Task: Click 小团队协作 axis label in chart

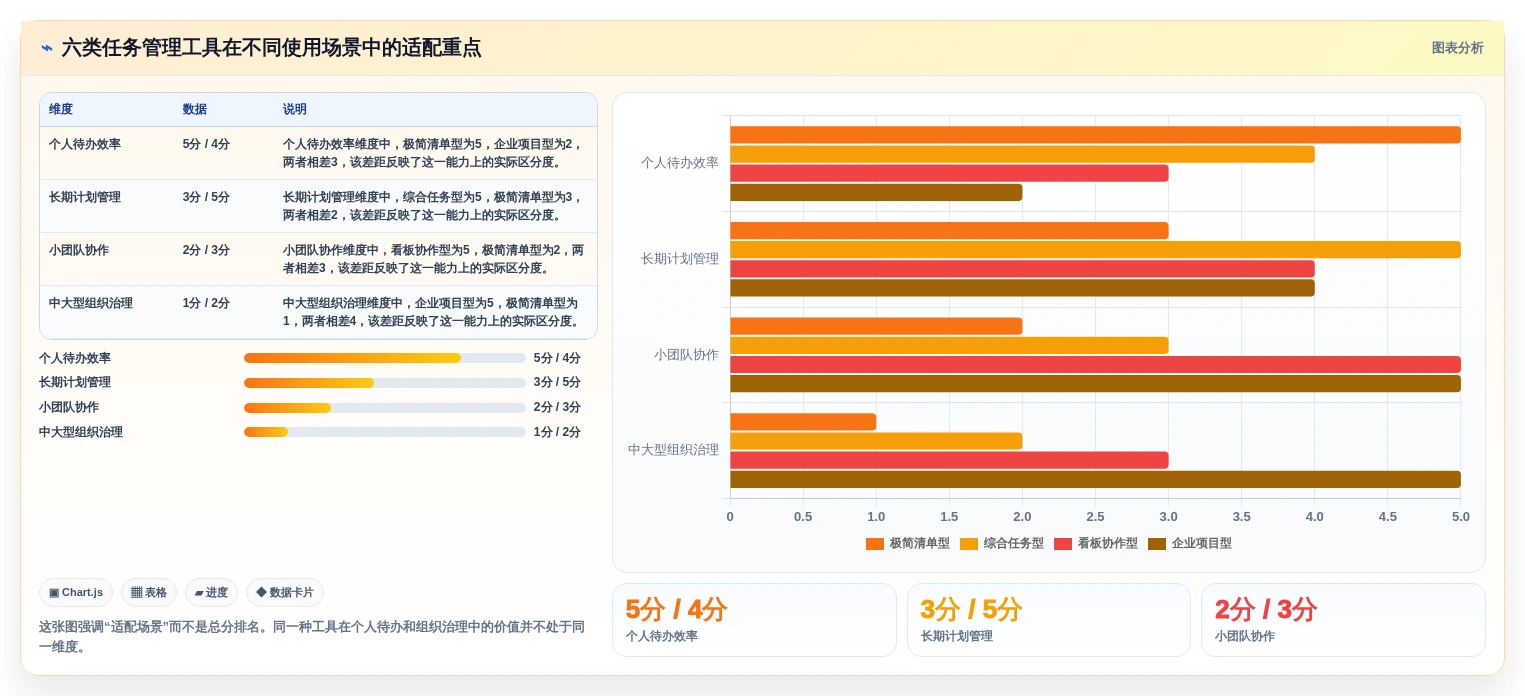Action: [686, 355]
